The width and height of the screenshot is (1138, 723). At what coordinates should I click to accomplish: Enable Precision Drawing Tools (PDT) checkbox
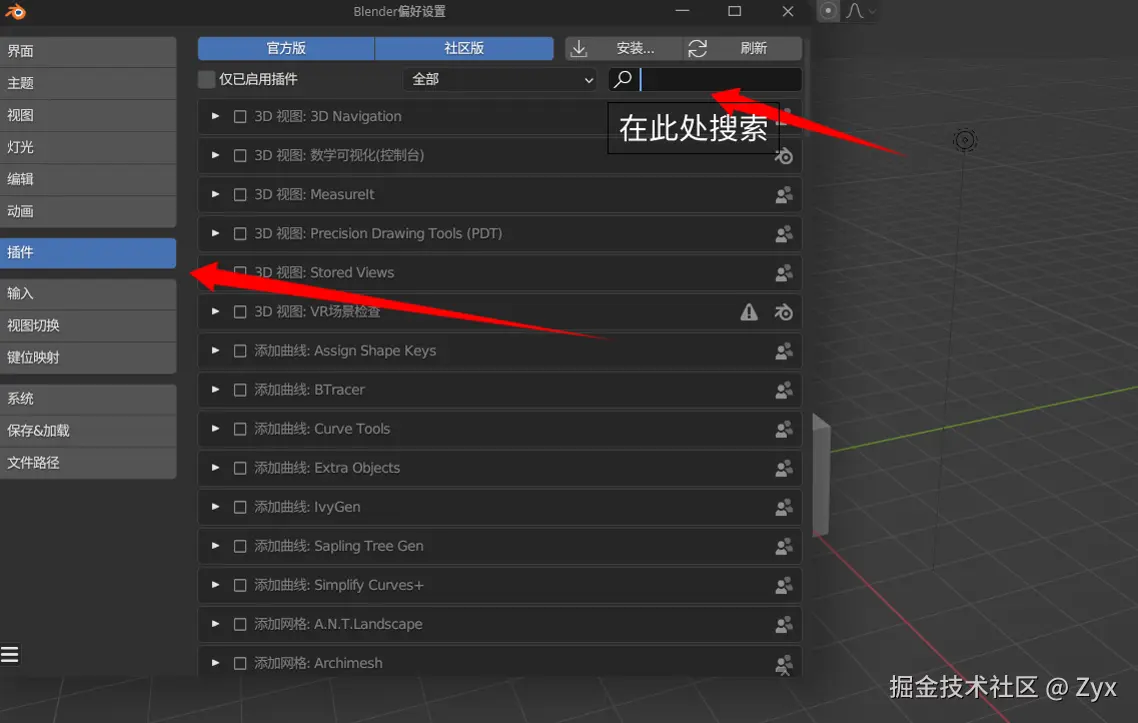coord(240,234)
